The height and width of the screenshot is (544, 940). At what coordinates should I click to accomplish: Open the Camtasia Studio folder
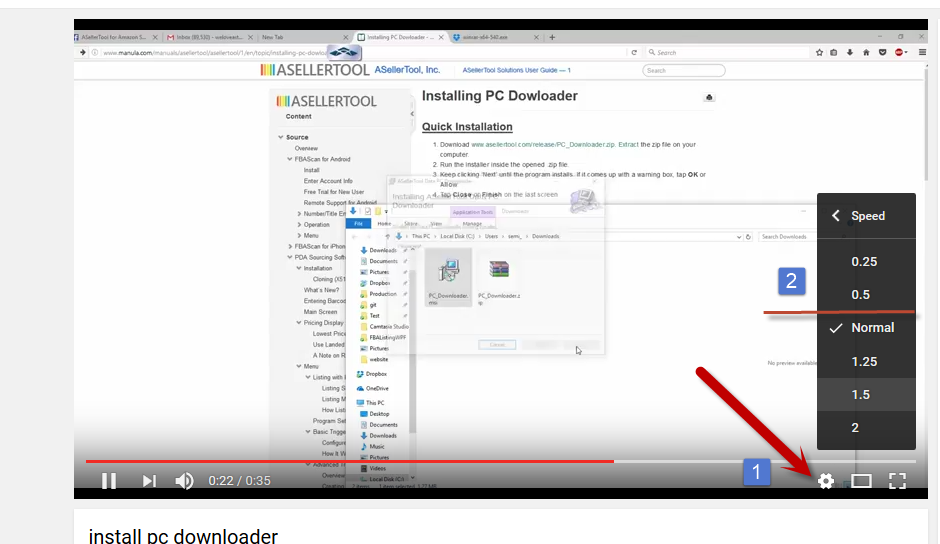pyautogui.click(x=384, y=327)
